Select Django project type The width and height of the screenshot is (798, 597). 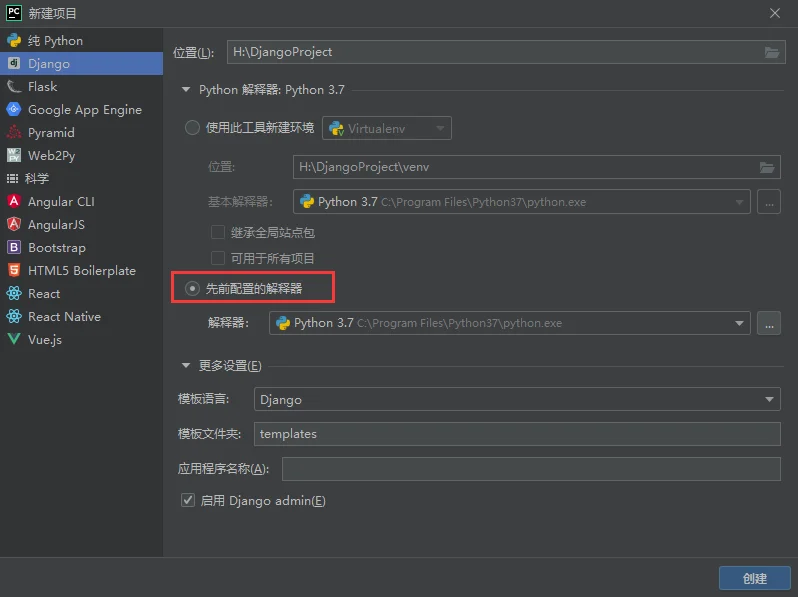(x=81, y=64)
